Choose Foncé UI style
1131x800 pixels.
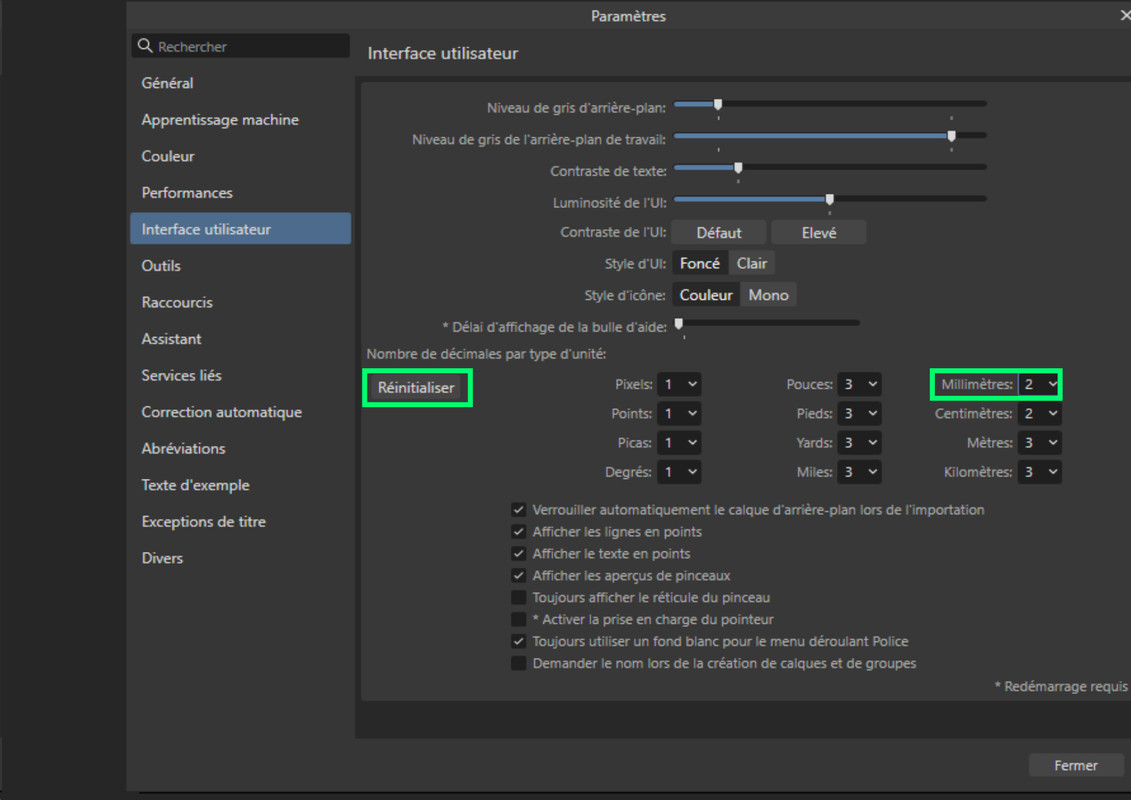[700, 263]
